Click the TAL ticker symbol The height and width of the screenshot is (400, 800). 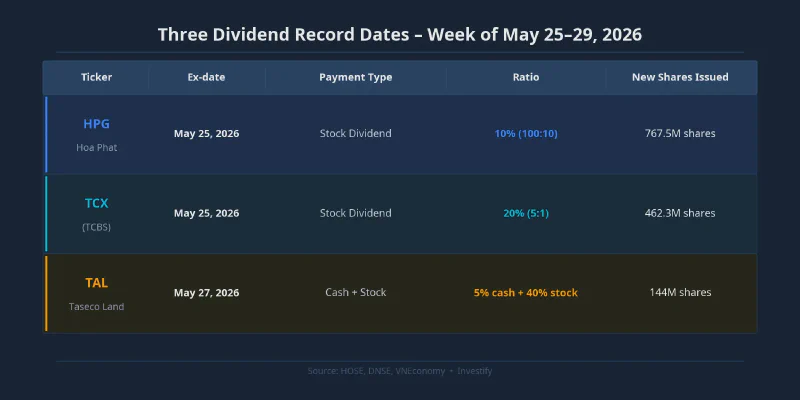click(96, 283)
